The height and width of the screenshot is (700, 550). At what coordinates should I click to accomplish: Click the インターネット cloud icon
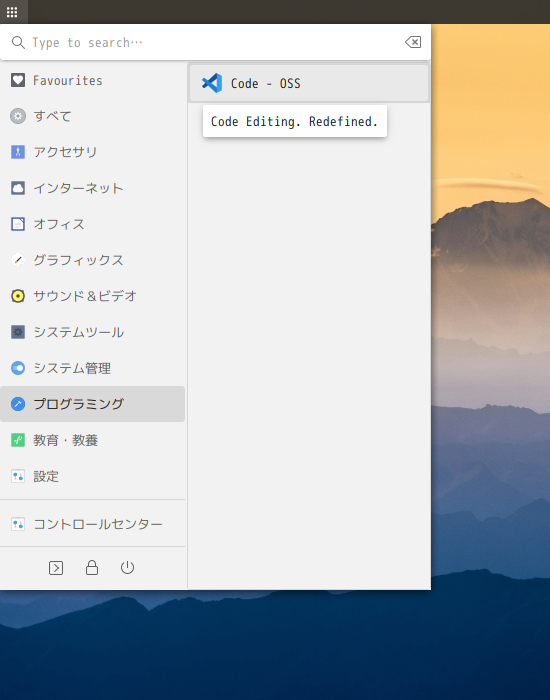tap(18, 188)
